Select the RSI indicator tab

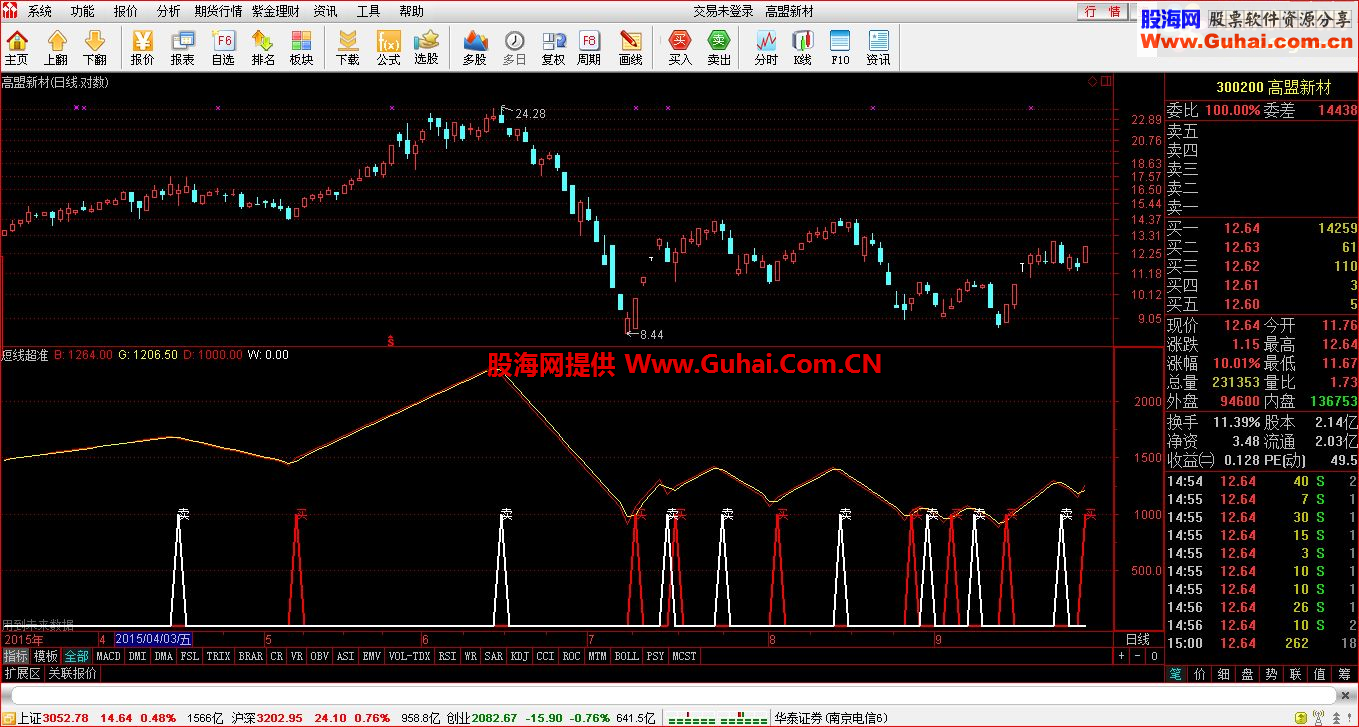tap(447, 656)
